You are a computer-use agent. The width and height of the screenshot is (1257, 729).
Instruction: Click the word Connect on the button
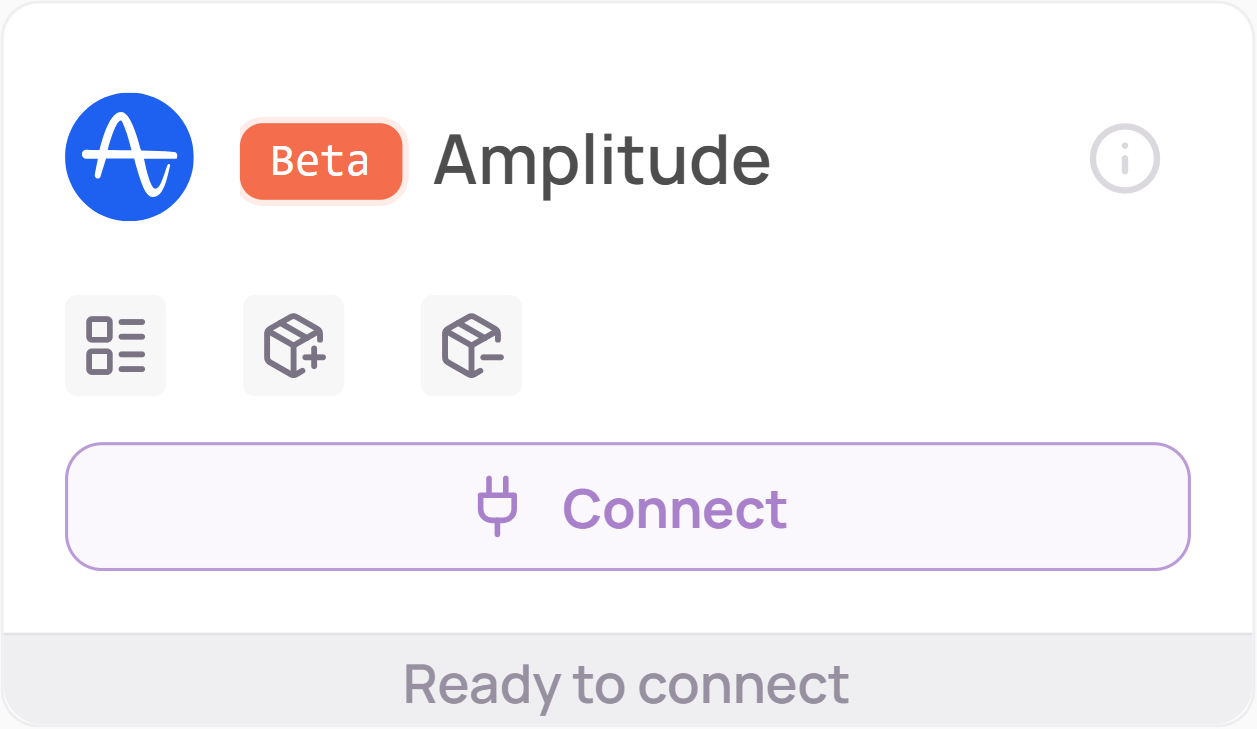click(675, 508)
